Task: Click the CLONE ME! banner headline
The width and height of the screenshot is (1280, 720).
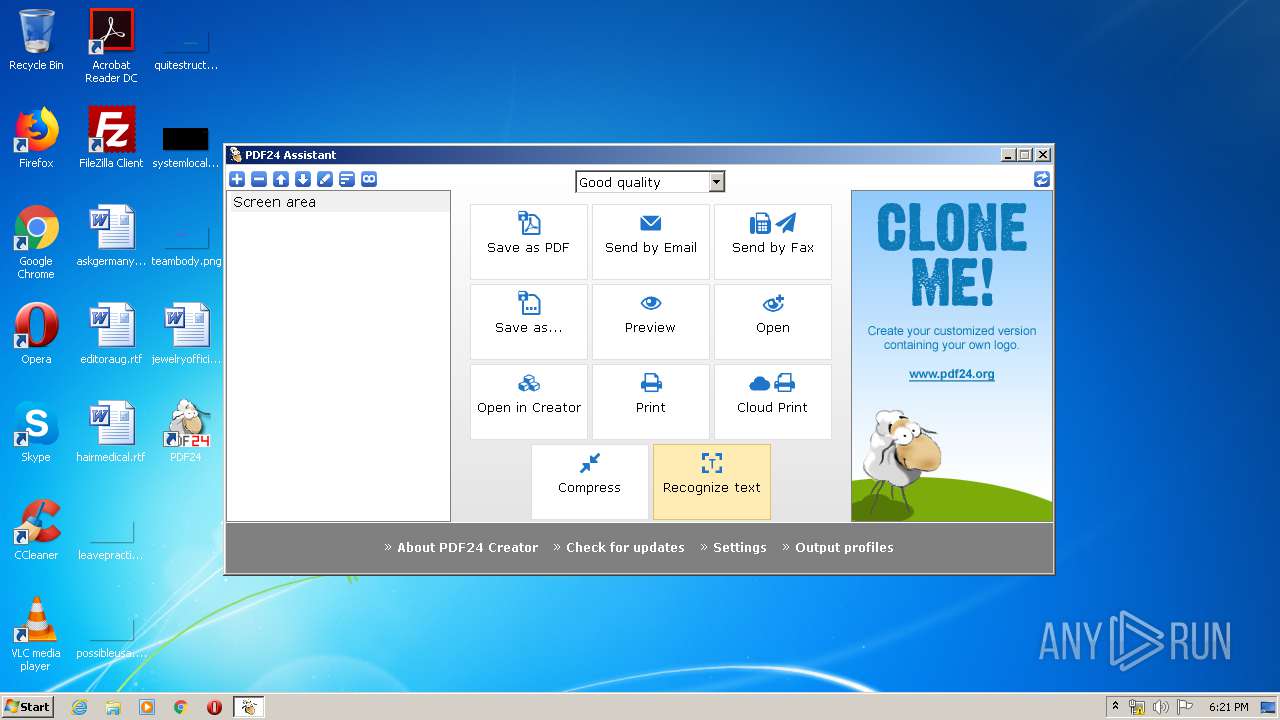Action: [952, 254]
